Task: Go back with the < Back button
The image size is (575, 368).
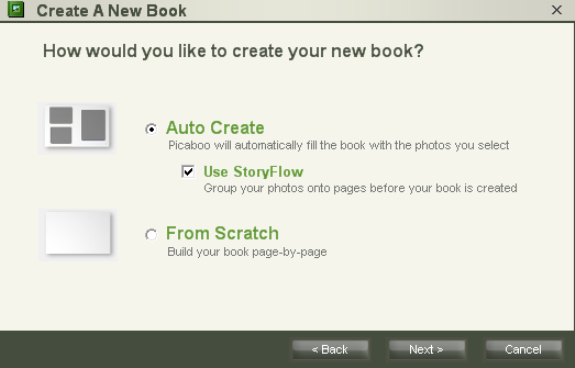Action: [x=330, y=349]
